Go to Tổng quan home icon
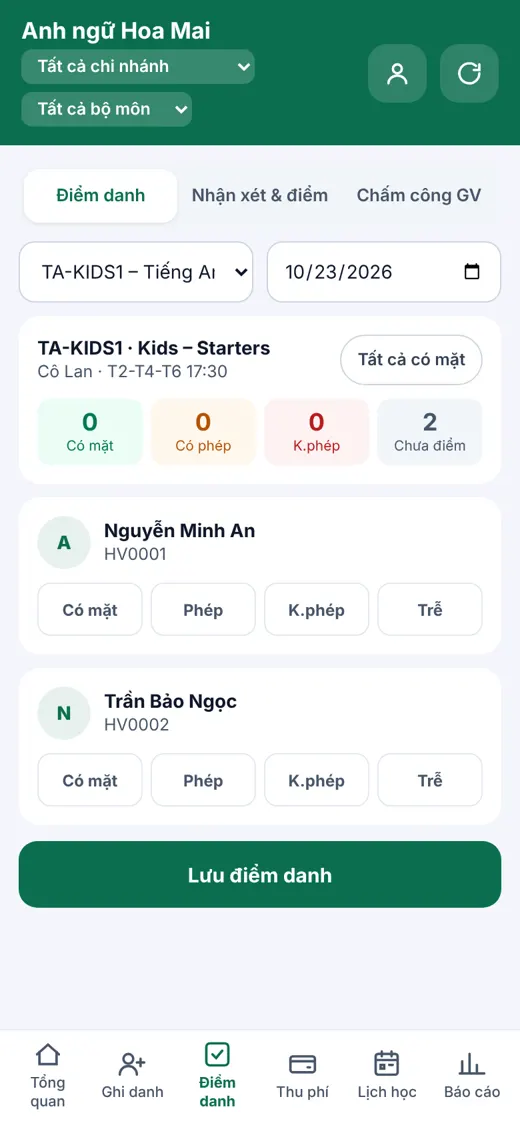 47,1055
